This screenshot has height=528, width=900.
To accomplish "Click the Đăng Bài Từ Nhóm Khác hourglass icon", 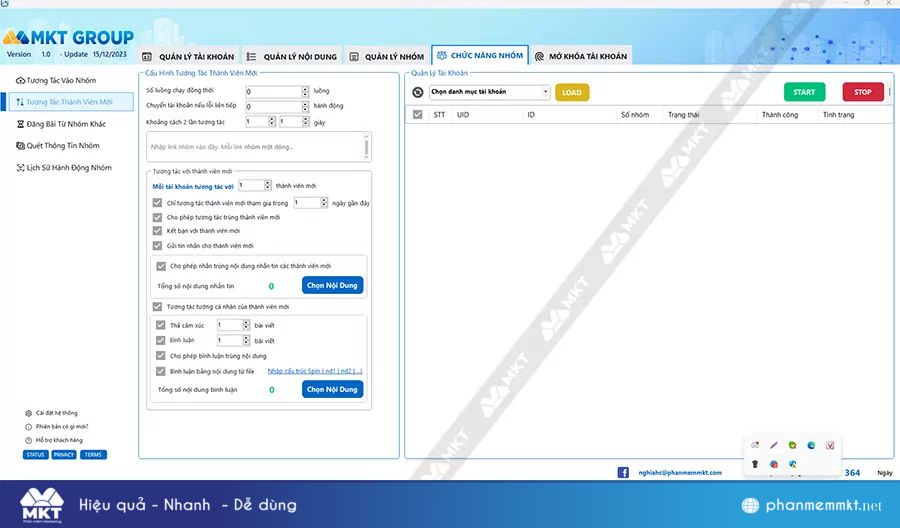I will [20, 124].
